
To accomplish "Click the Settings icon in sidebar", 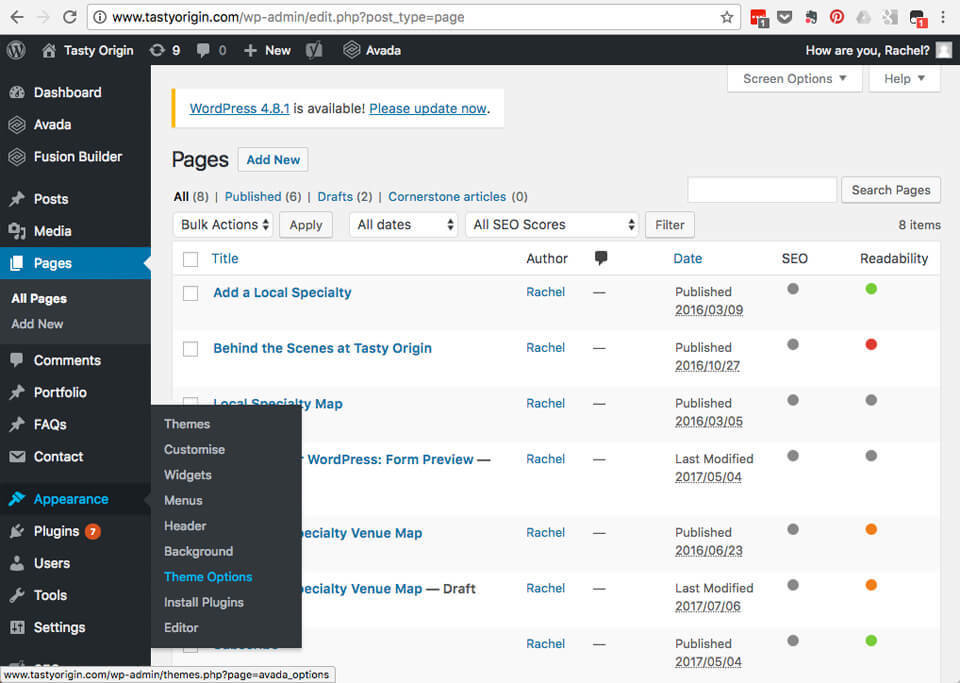I will [17, 627].
